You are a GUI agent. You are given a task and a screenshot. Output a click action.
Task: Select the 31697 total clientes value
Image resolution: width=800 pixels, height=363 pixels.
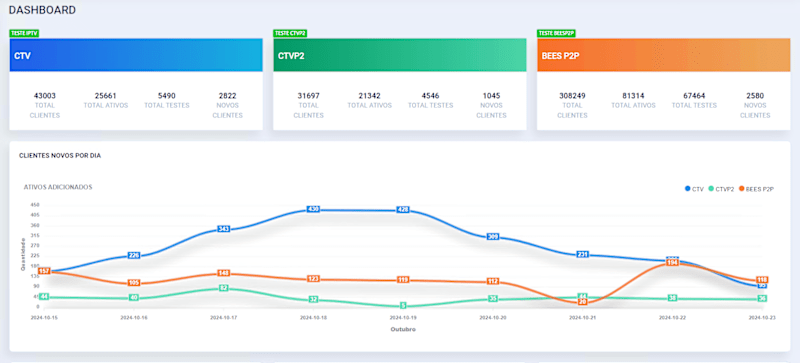309,95
